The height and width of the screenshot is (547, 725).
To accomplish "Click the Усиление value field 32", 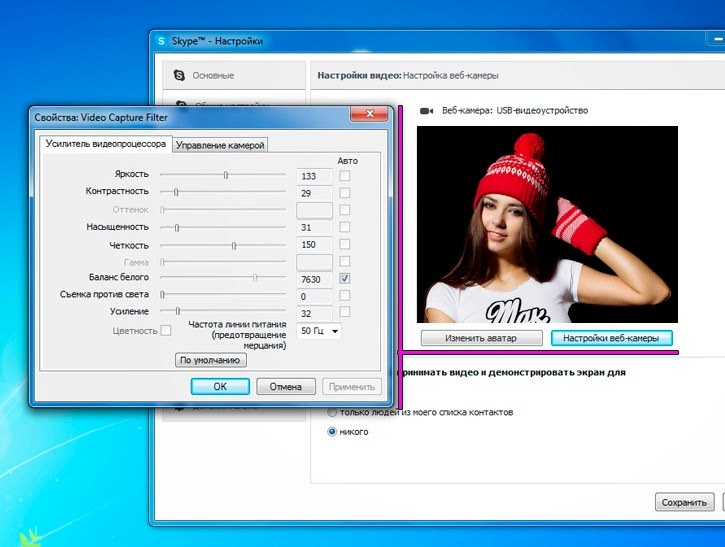I will click(314, 313).
